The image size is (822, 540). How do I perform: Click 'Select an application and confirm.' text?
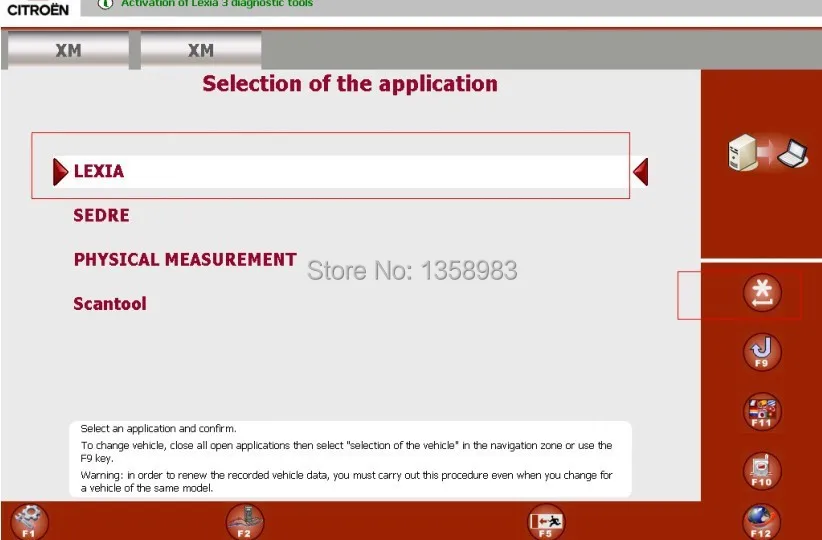coord(158,428)
